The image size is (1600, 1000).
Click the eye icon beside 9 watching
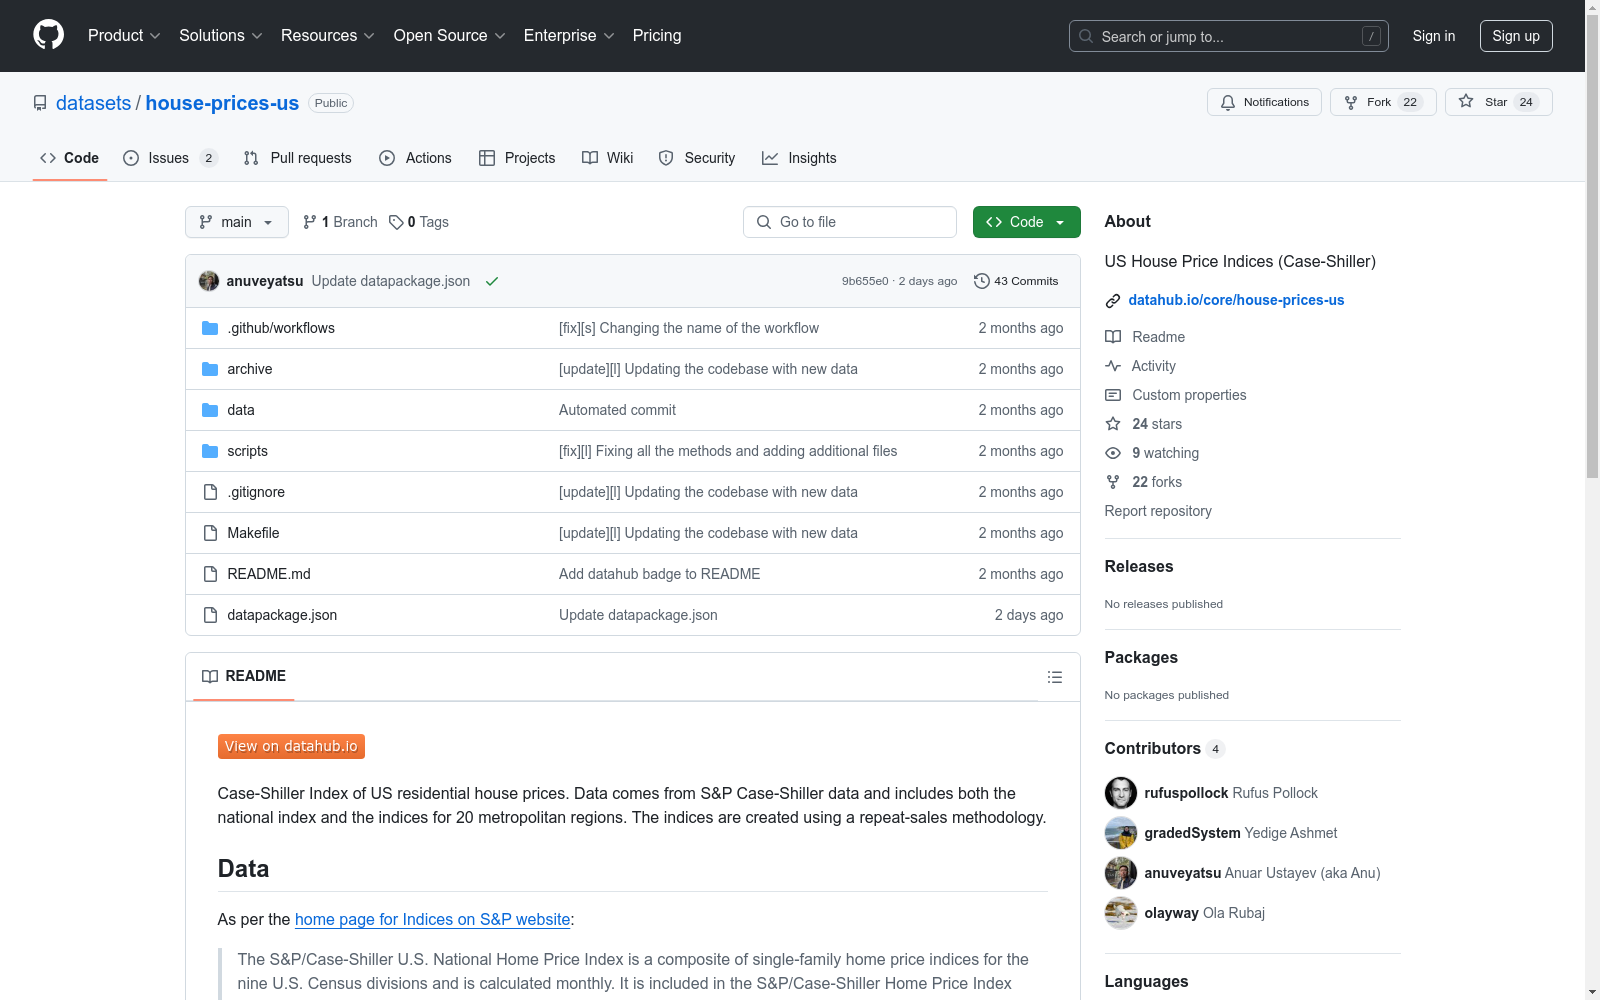click(1113, 453)
